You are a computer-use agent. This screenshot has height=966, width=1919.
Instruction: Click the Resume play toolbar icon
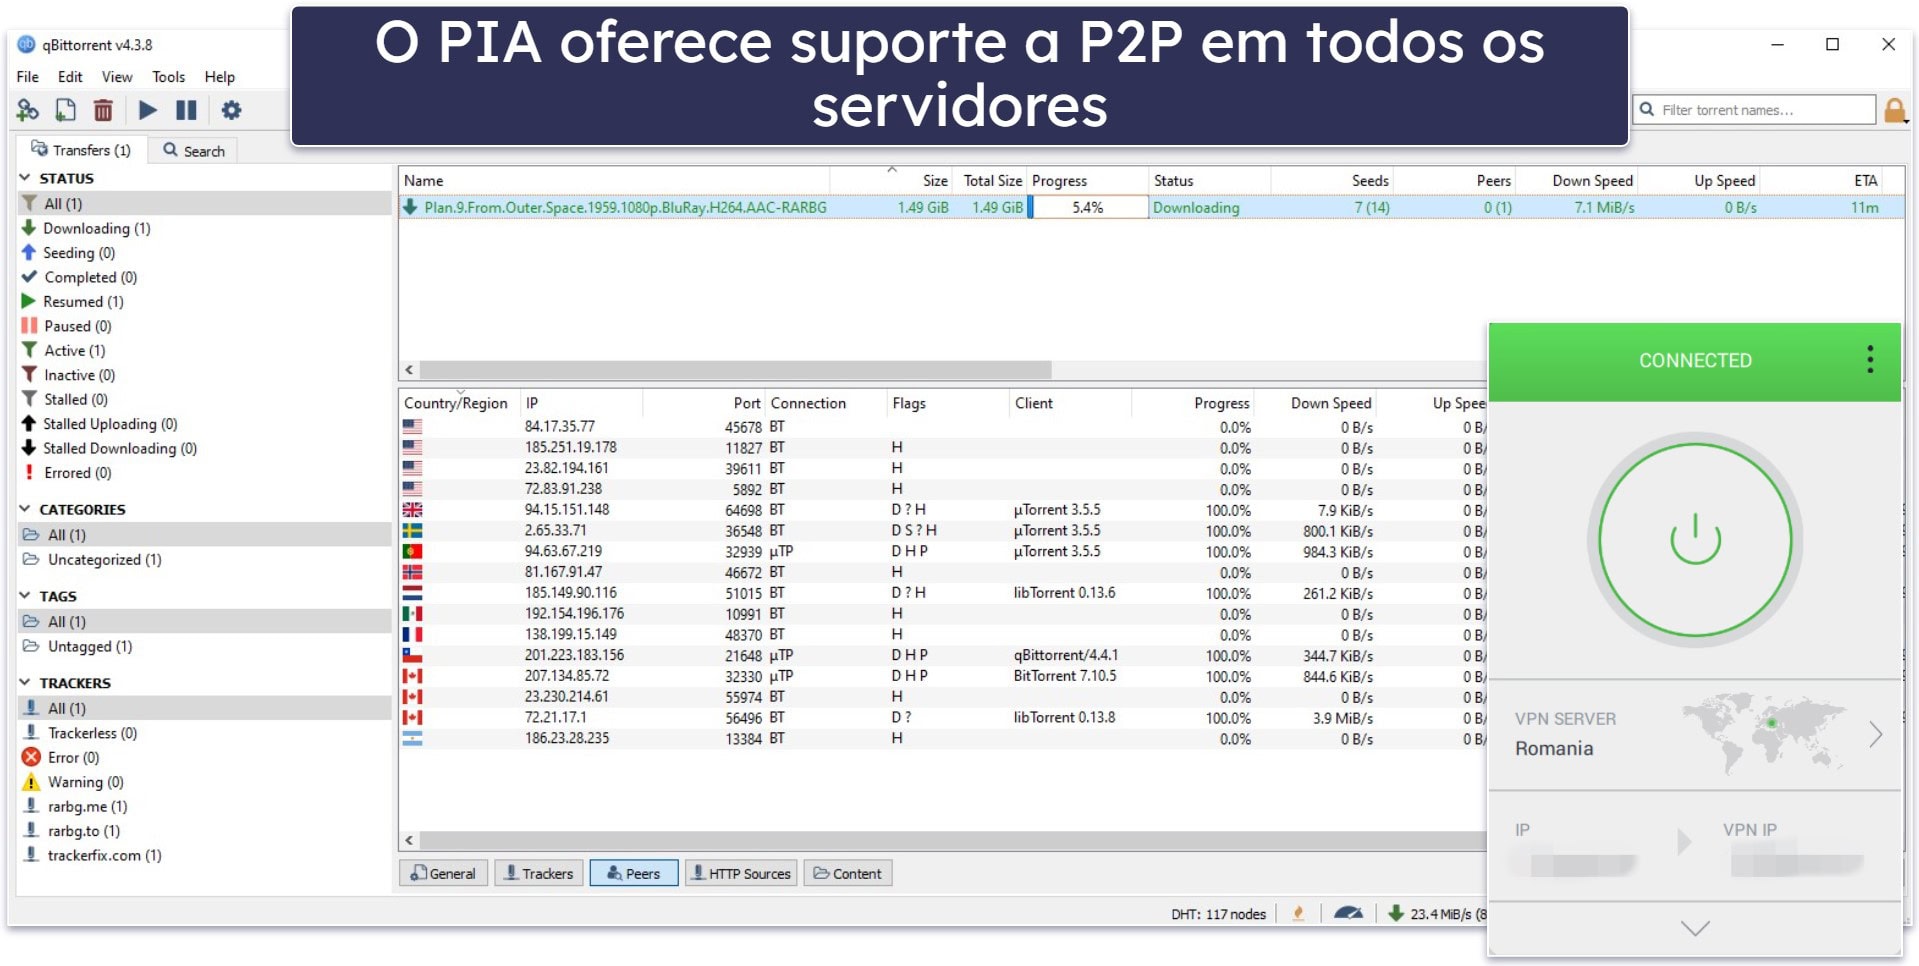tap(147, 110)
